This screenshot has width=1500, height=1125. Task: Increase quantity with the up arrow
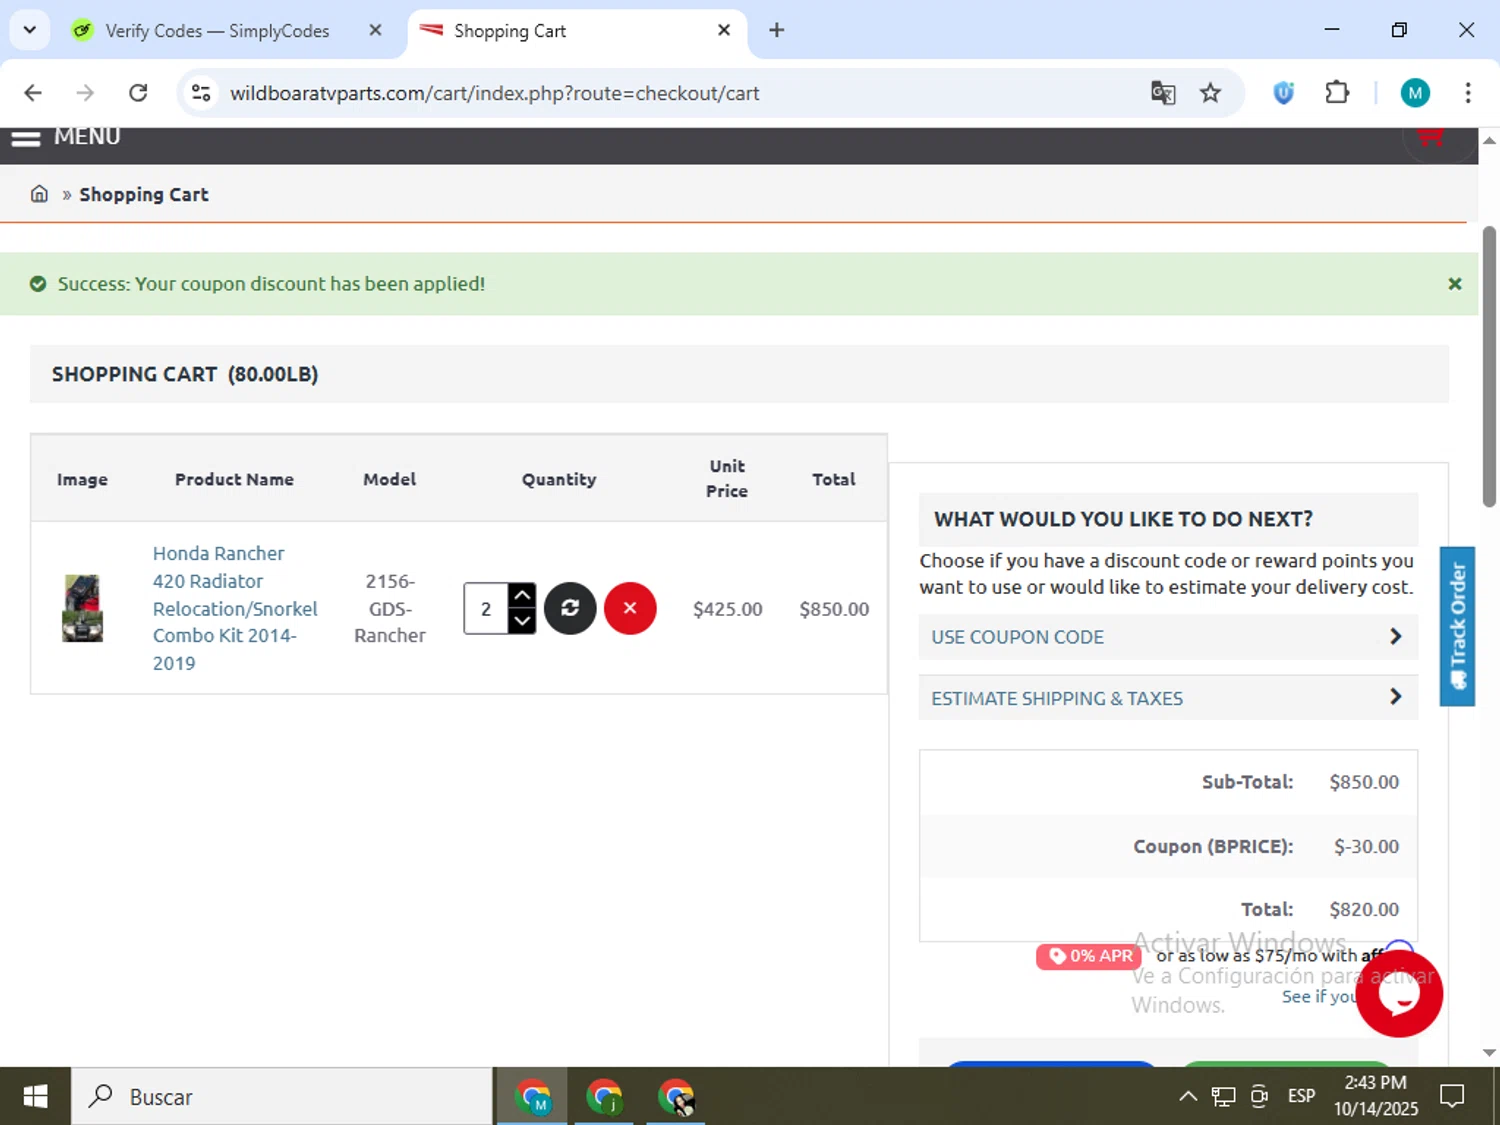[522, 595]
